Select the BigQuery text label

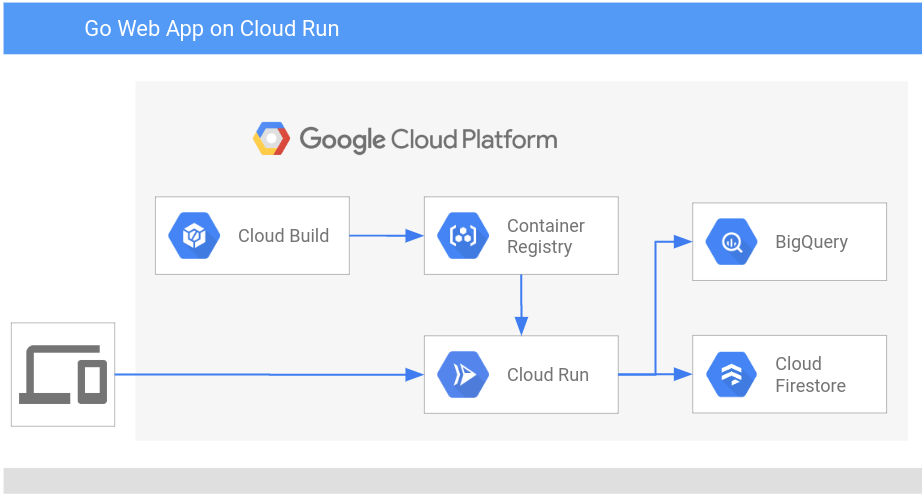click(811, 242)
